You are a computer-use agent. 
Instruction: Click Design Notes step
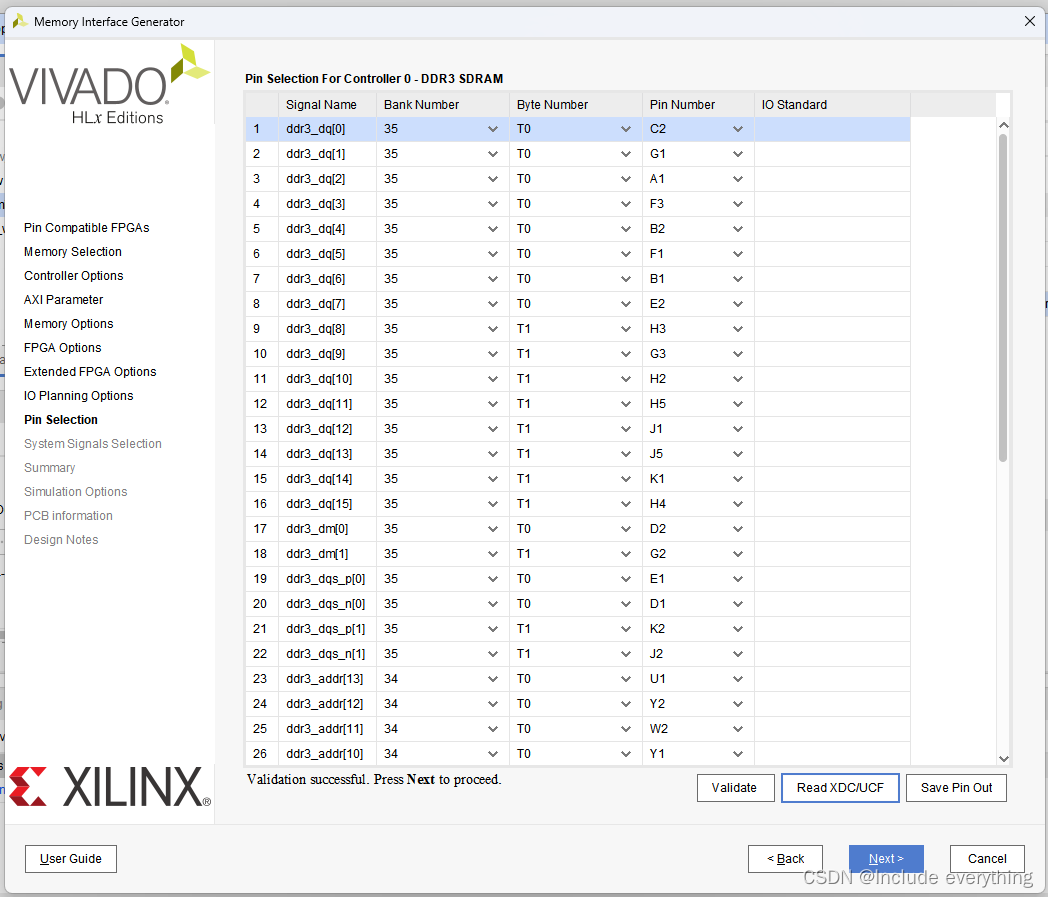[61, 540]
